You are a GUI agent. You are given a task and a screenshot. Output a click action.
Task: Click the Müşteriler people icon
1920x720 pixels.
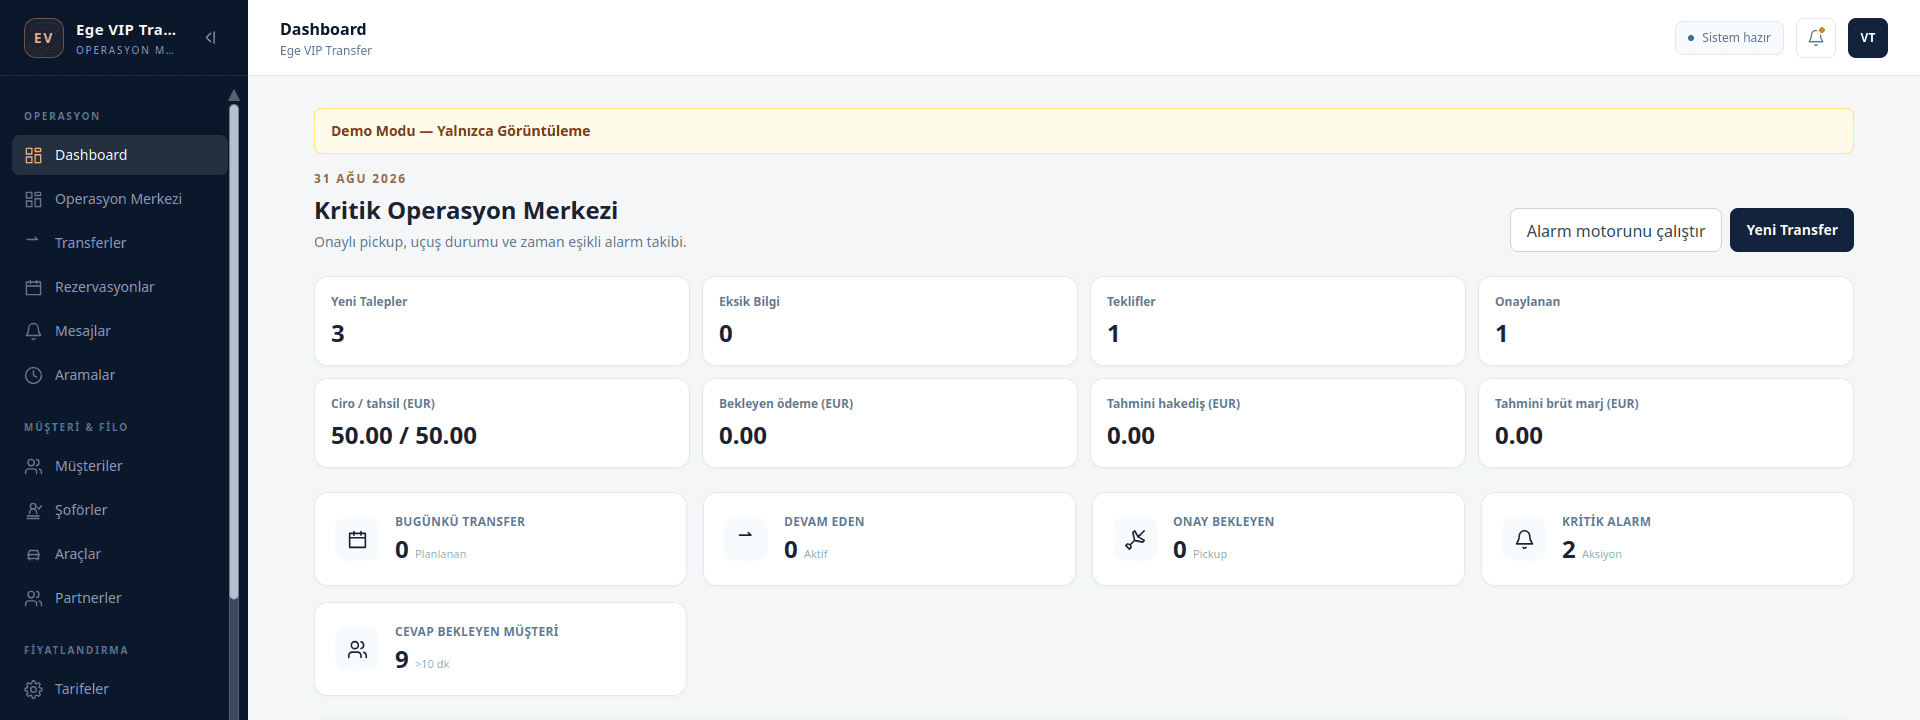(x=33, y=466)
